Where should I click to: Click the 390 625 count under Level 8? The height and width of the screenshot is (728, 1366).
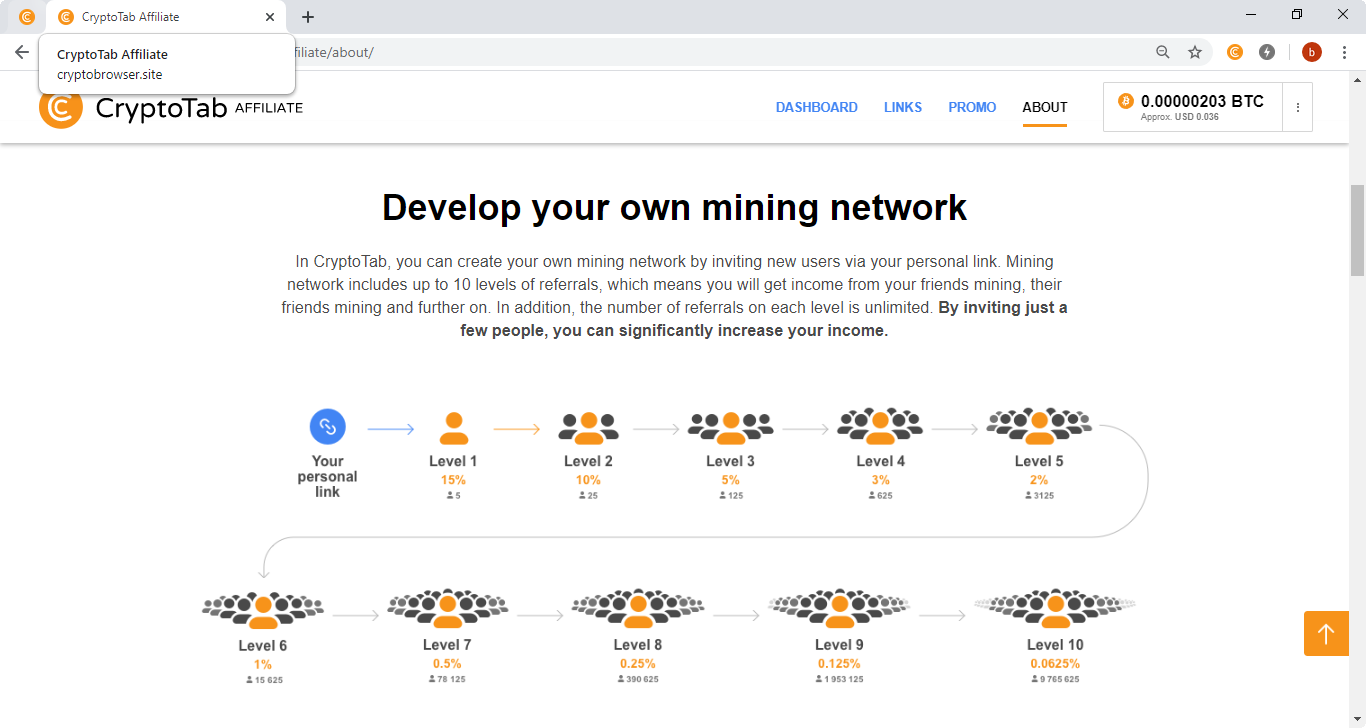coord(638,680)
